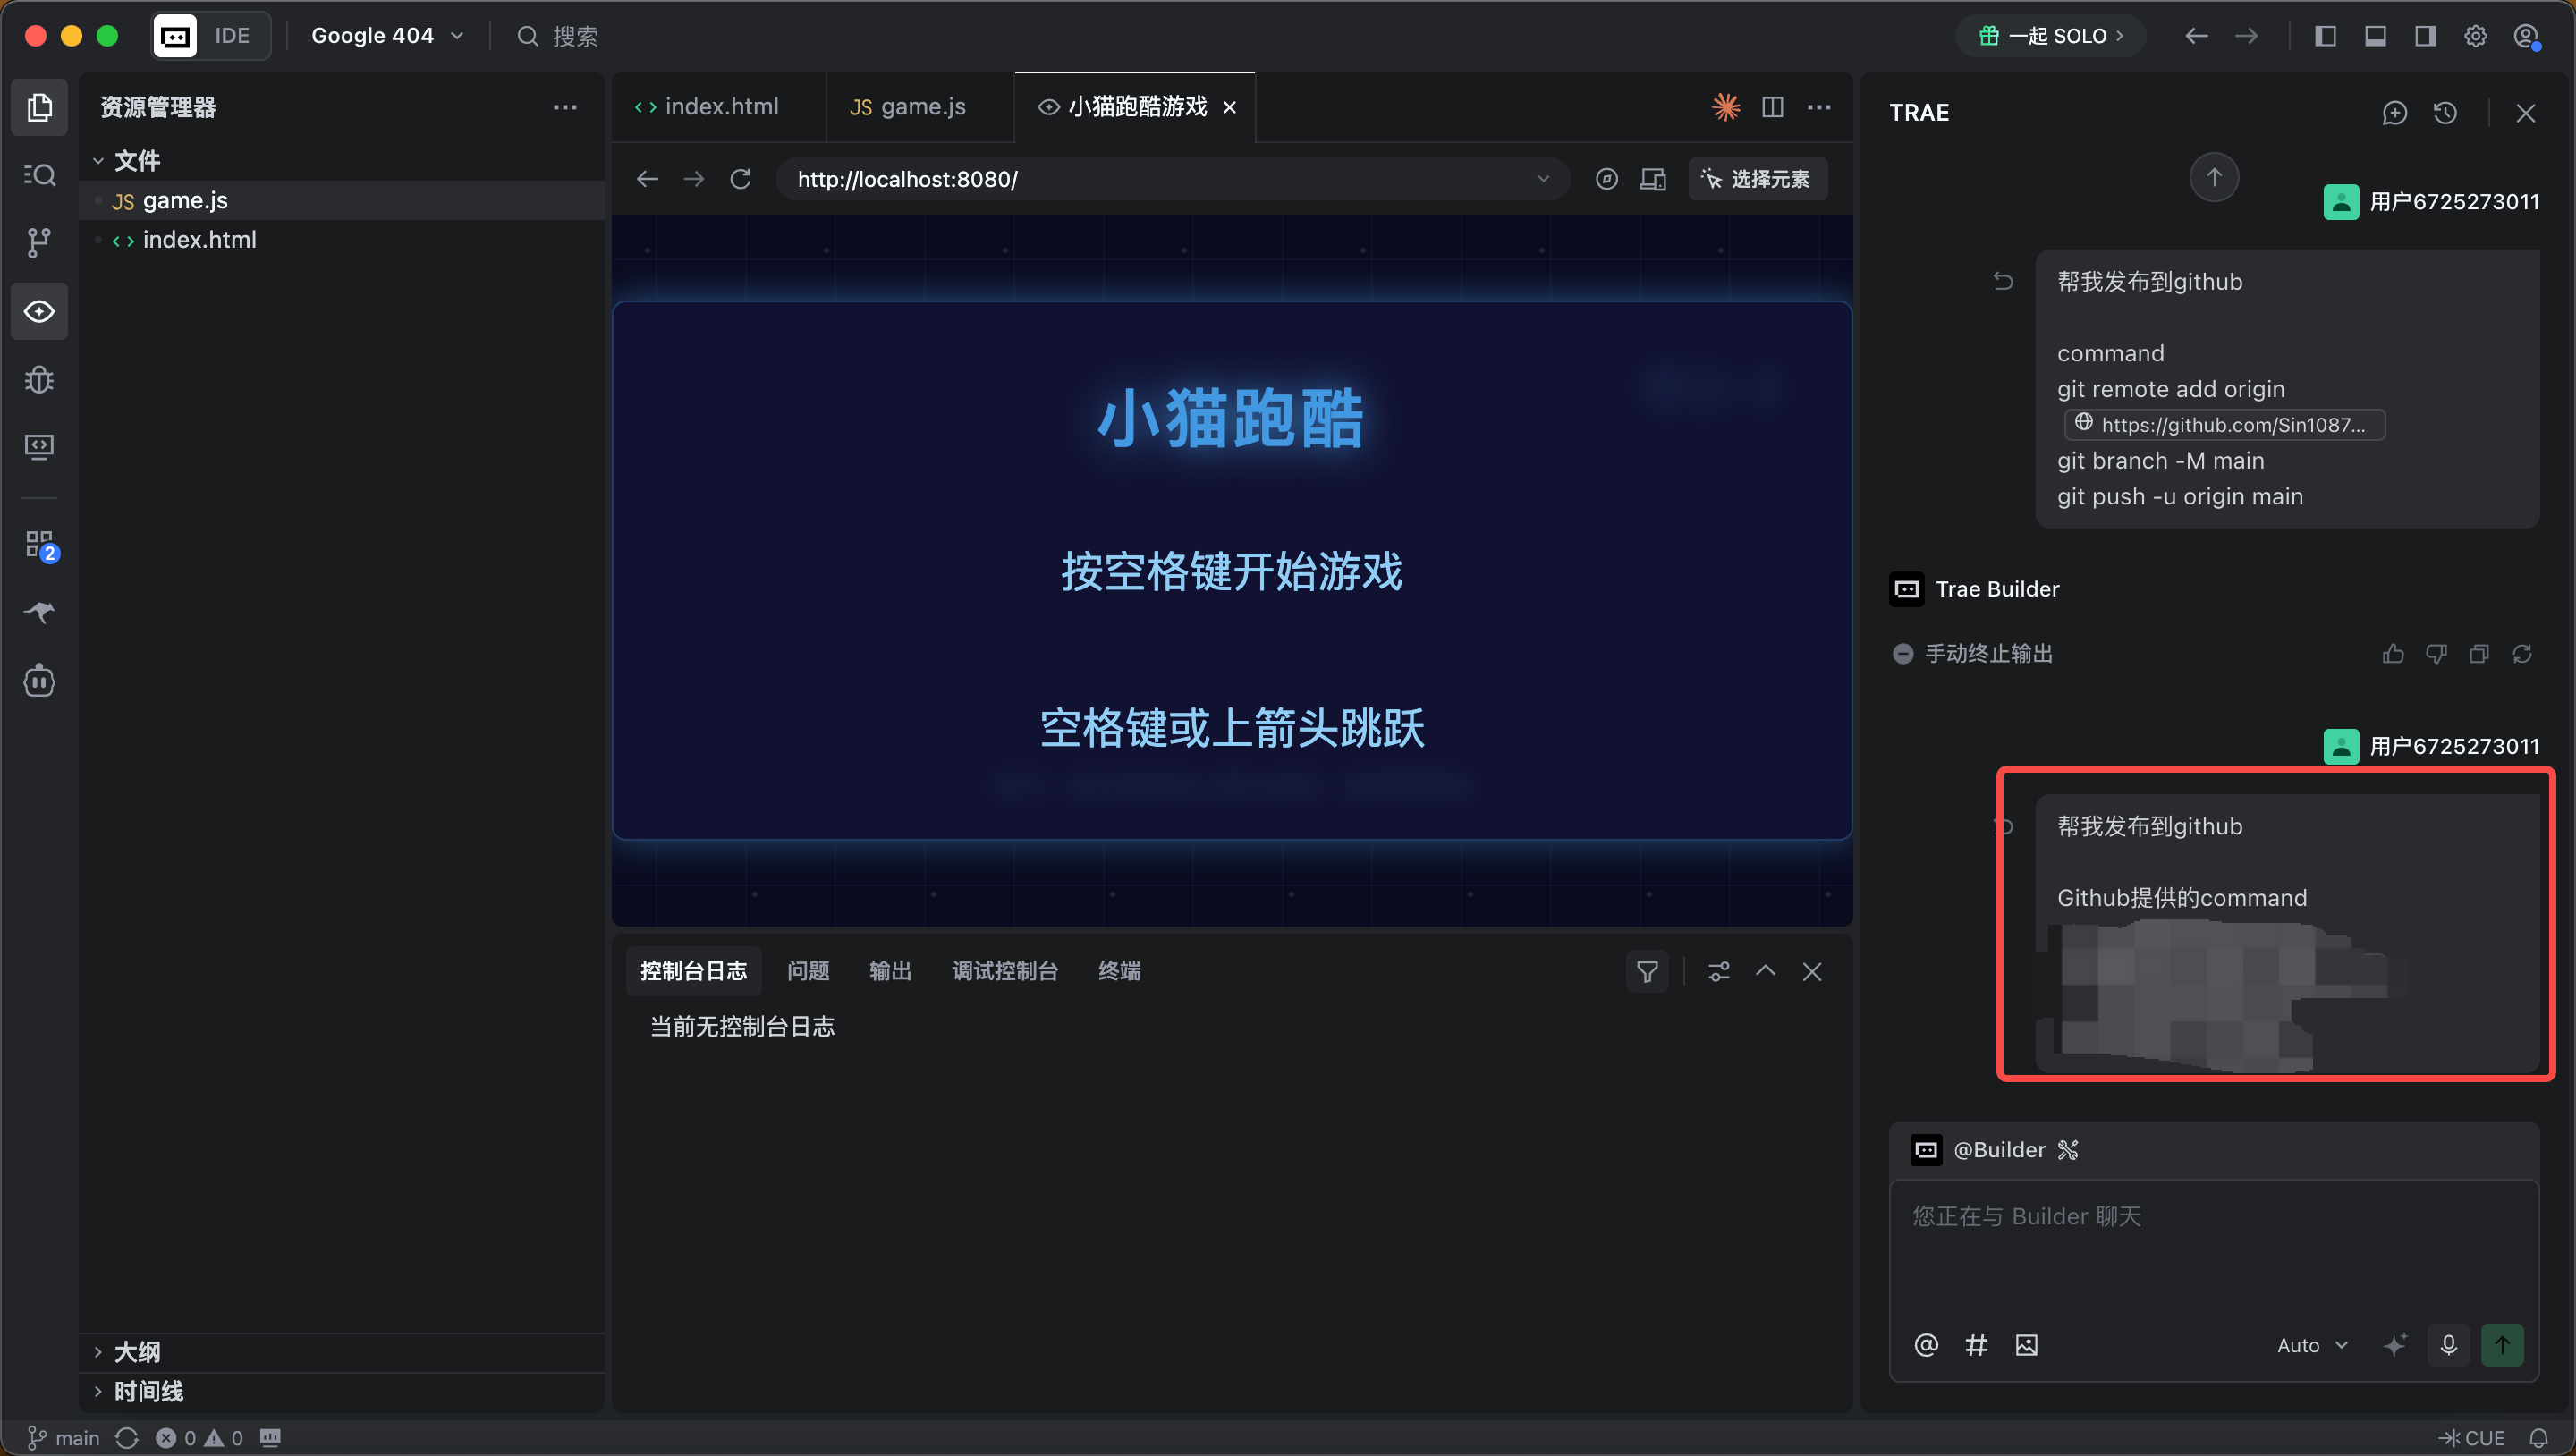The height and width of the screenshot is (1456, 2576).
Task: Expand the 时间线 timeline section
Action: click(138, 1391)
